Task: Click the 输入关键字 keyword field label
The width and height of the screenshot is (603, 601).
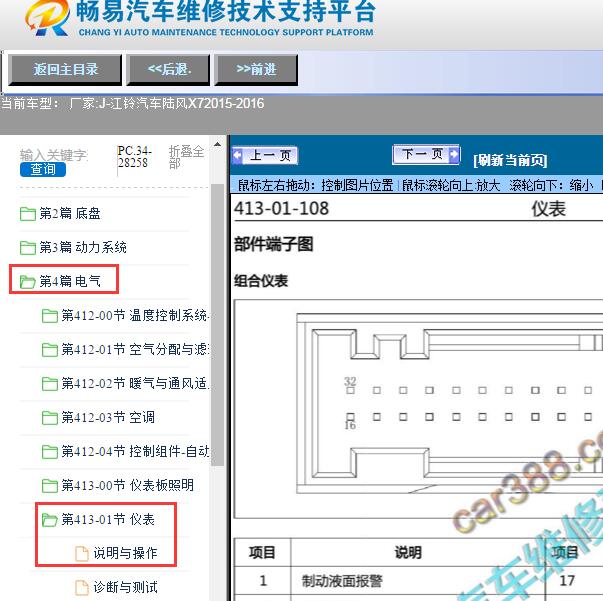Action: click(54, 155)
